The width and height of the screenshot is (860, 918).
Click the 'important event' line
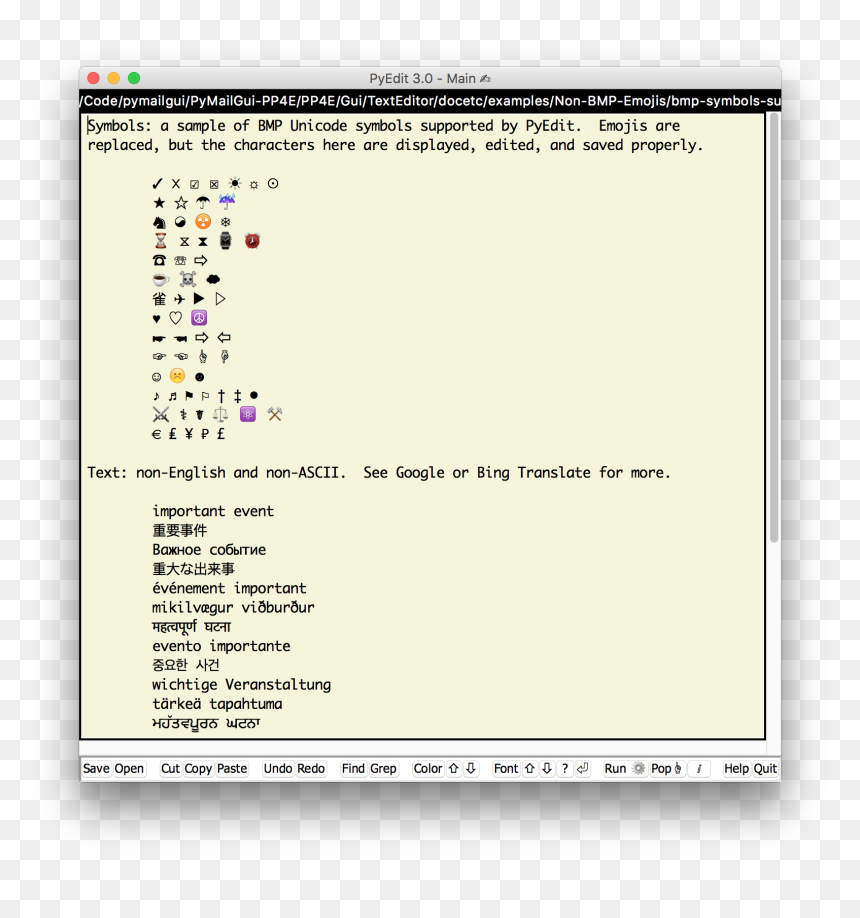click(x=213, y=511)
